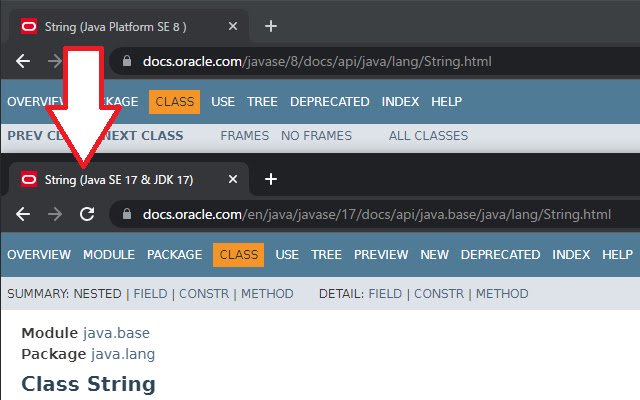The width and height of the screenshot is (640, 400).
Task: Open PREVIEW in the navigation bar
Action: [381, 255]
